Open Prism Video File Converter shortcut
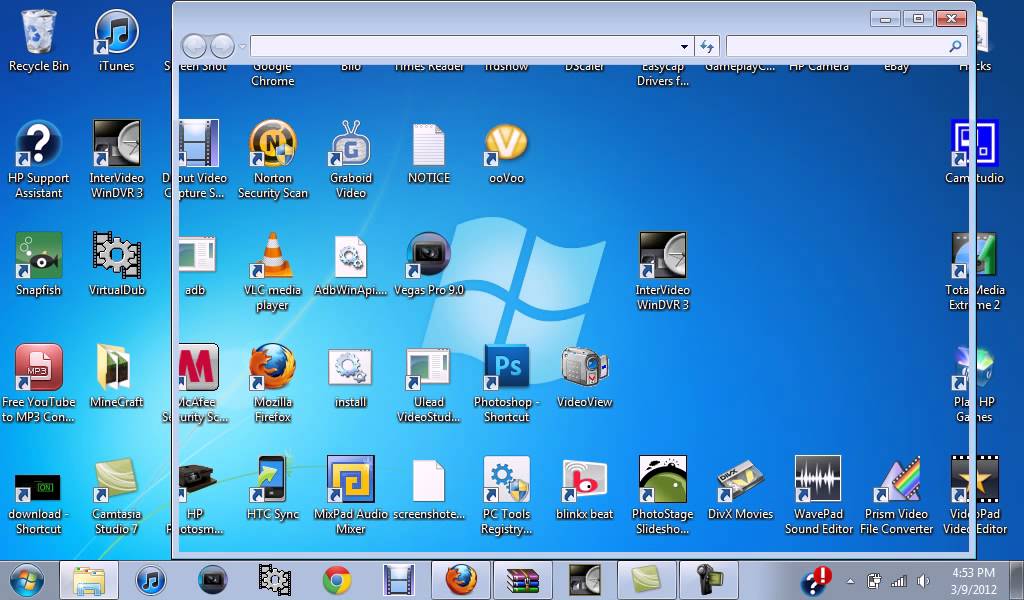The width and height of the screenshot is (1024, 600). pos(896,496)
